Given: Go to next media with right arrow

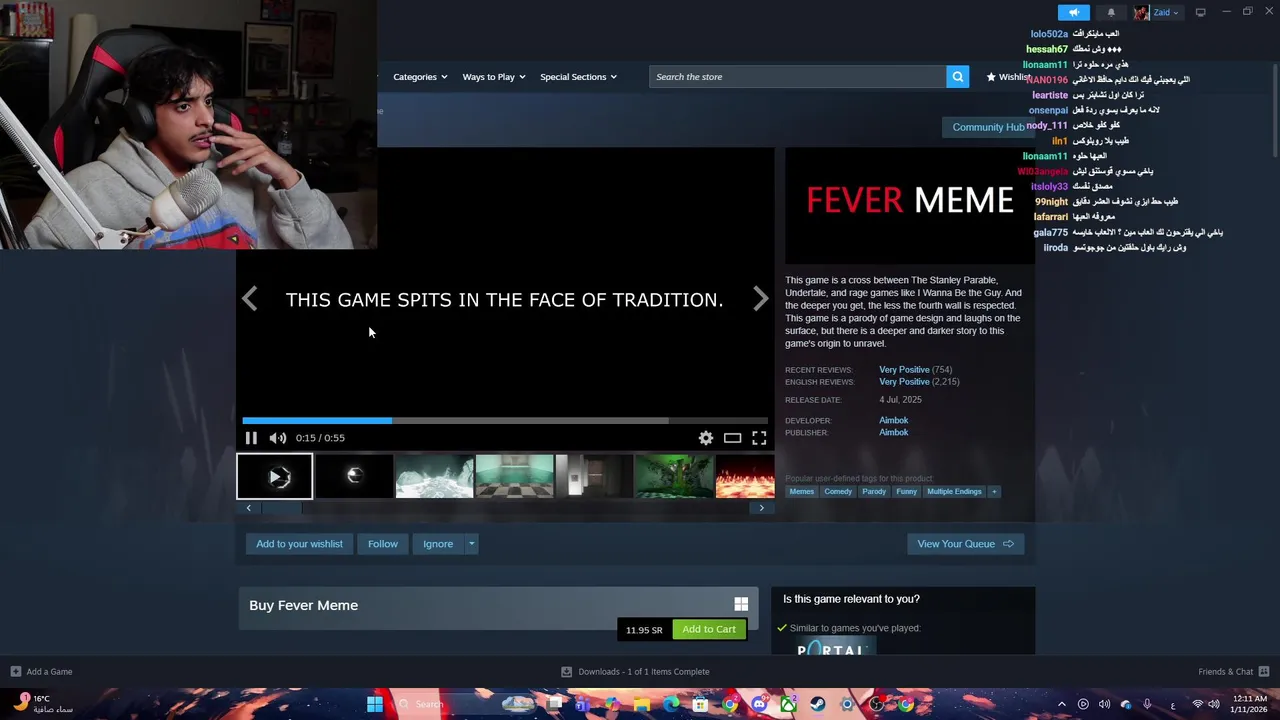Looking at the screenshot, I should pyautogui.click(x=760, y=299).
